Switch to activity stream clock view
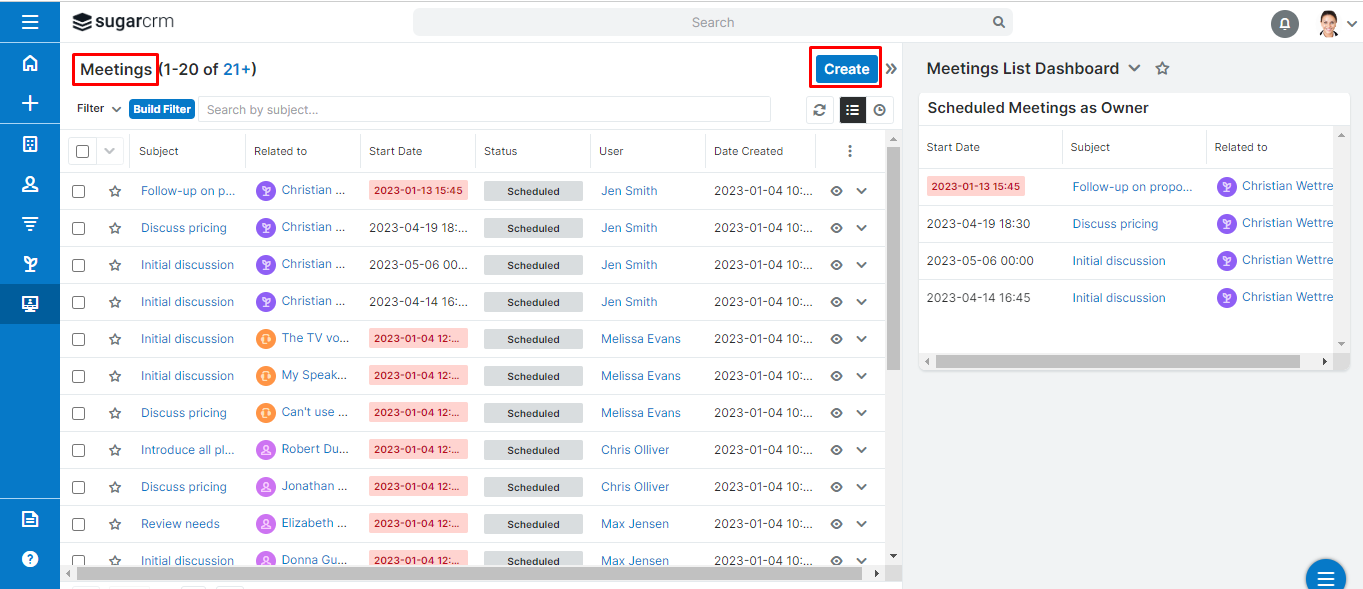Viewport: 1363px width, 589px height. (880, 110)
